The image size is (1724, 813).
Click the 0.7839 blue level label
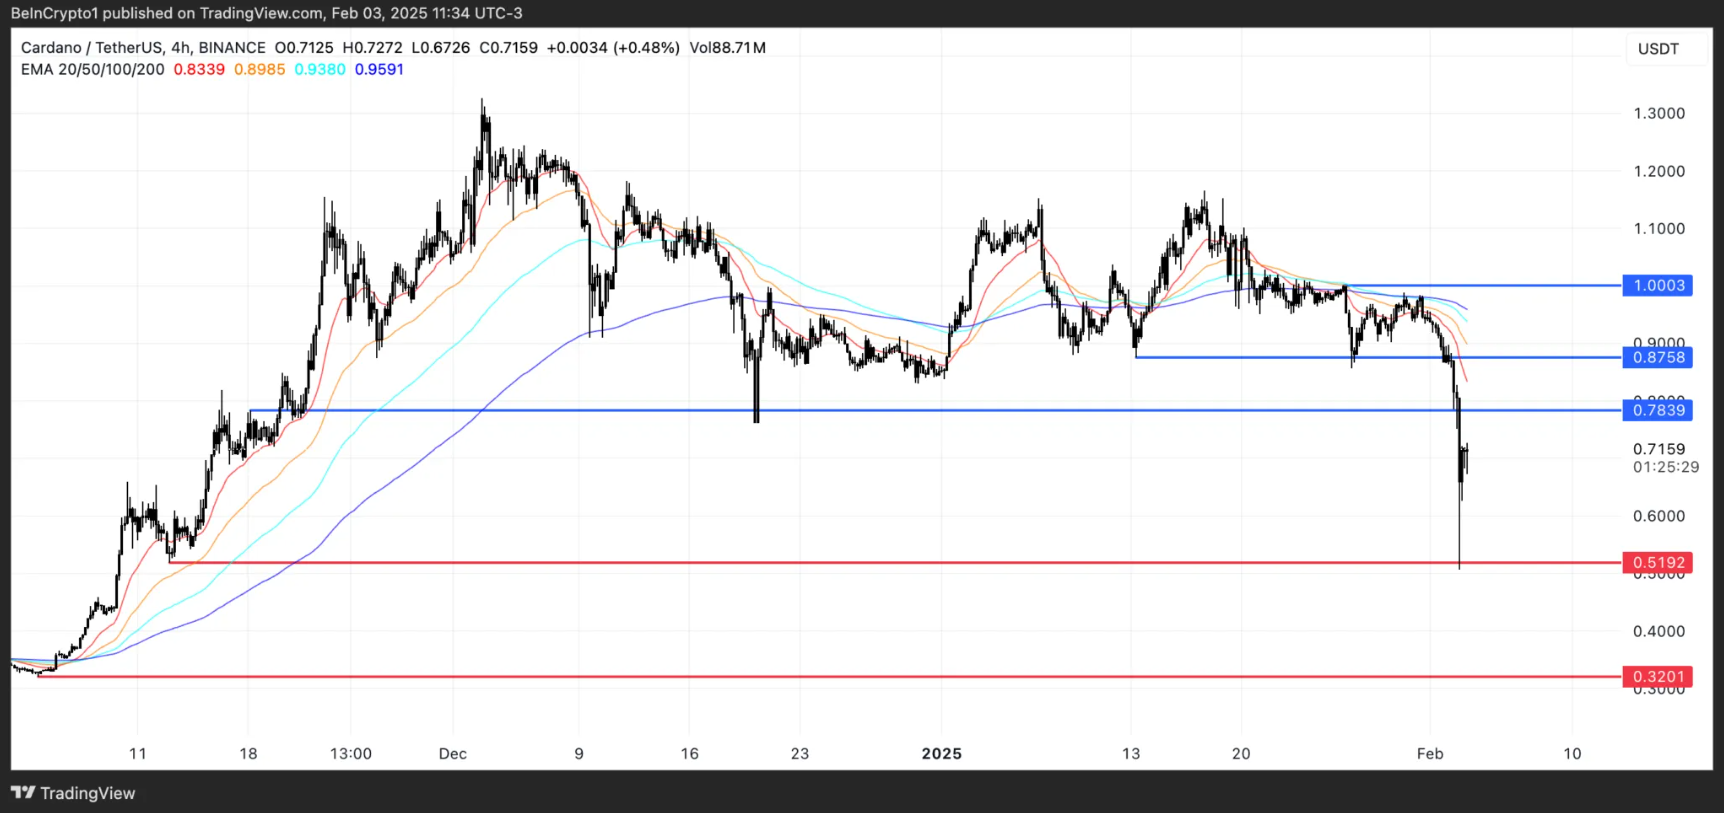coord(1658,410)
